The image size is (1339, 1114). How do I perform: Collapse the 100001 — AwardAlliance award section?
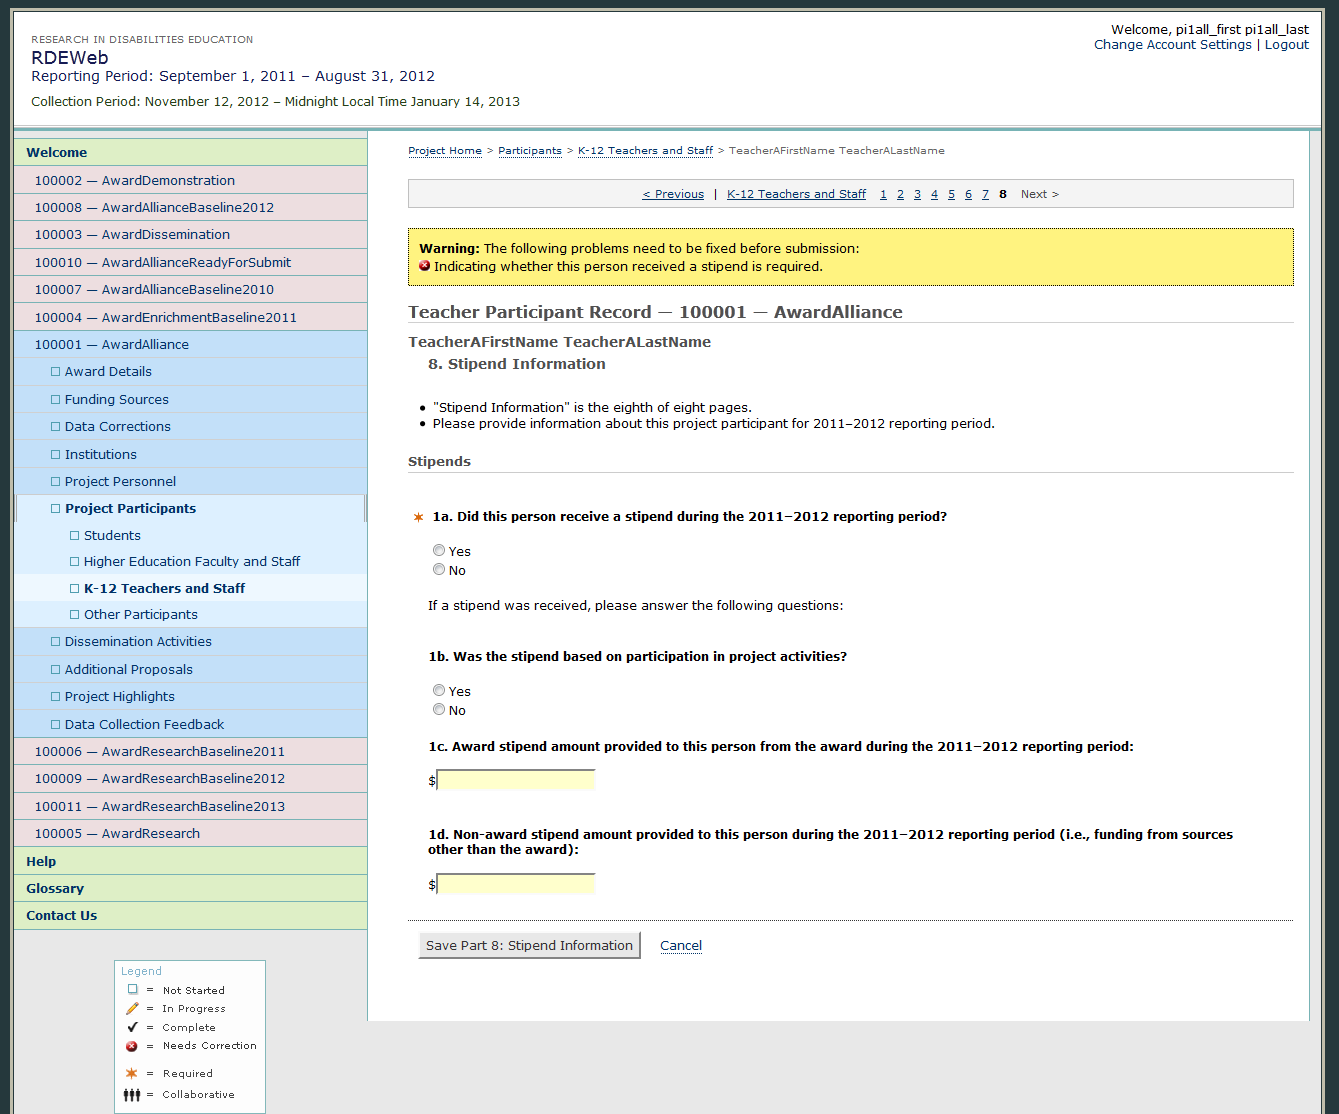click(111, 344)
